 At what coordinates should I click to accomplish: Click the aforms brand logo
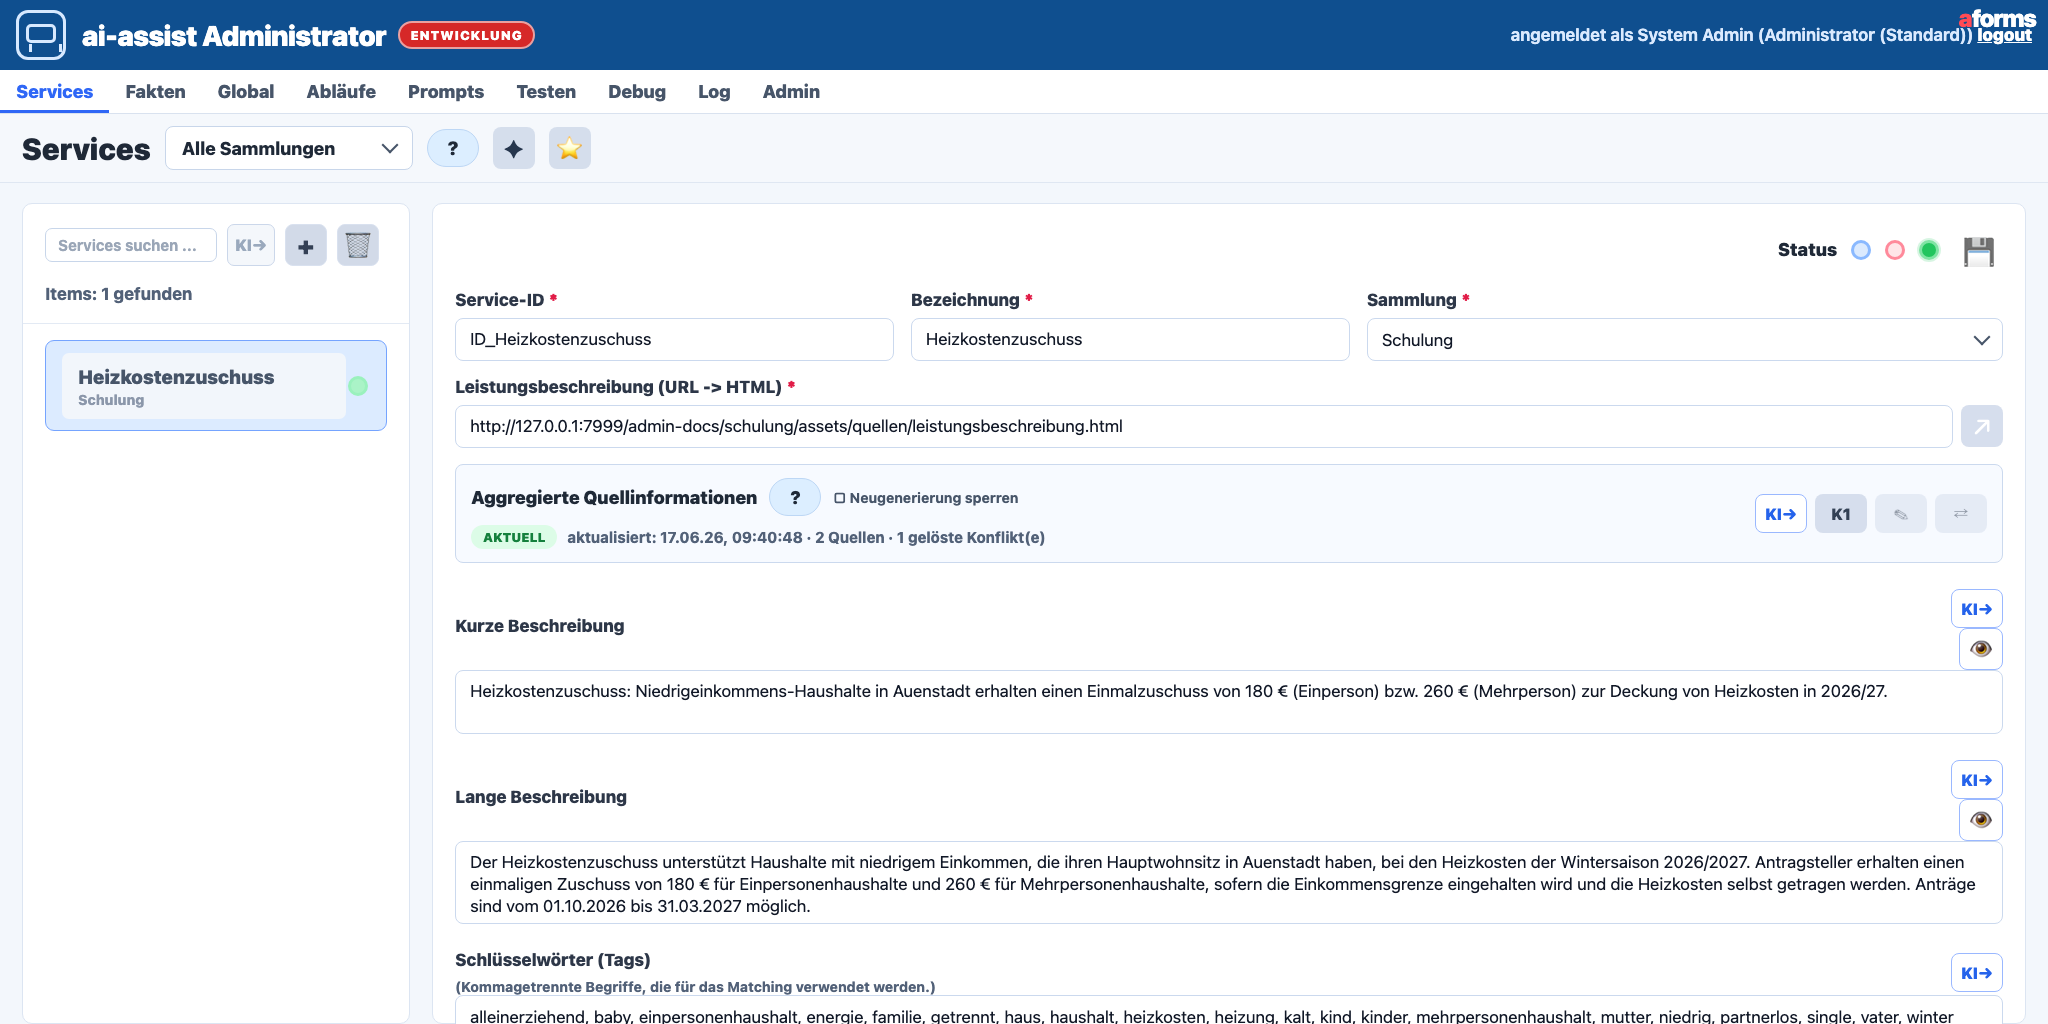1997,18
